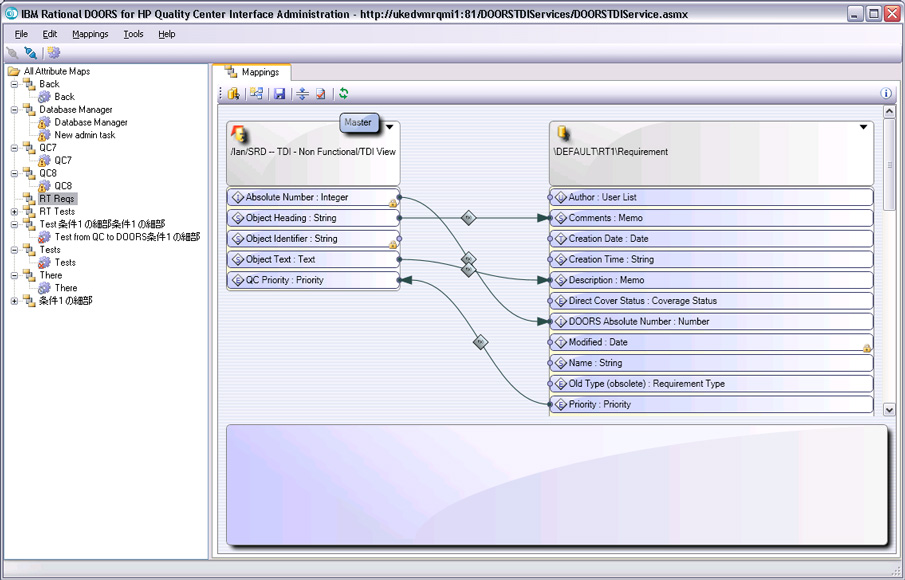Viewport: 905px width, 580px height.
Task: Click the scroll down arrow of mapping pane
Action: [x=889, y=410]
